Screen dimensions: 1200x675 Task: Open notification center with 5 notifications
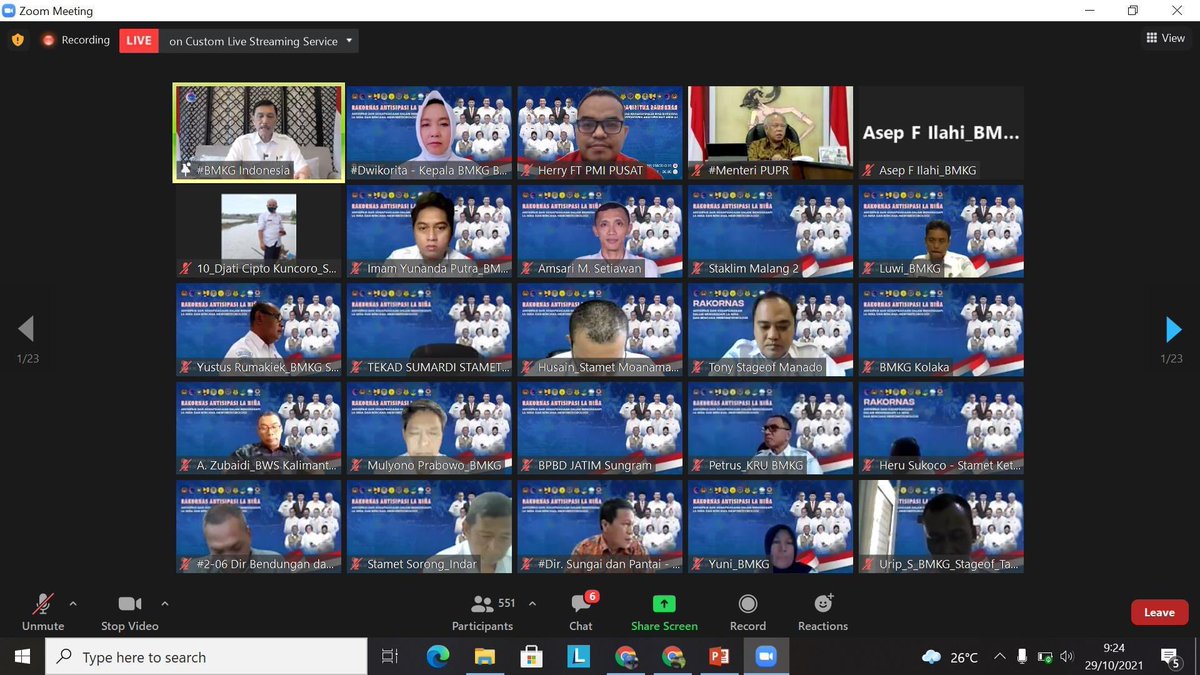(1171, 657)
